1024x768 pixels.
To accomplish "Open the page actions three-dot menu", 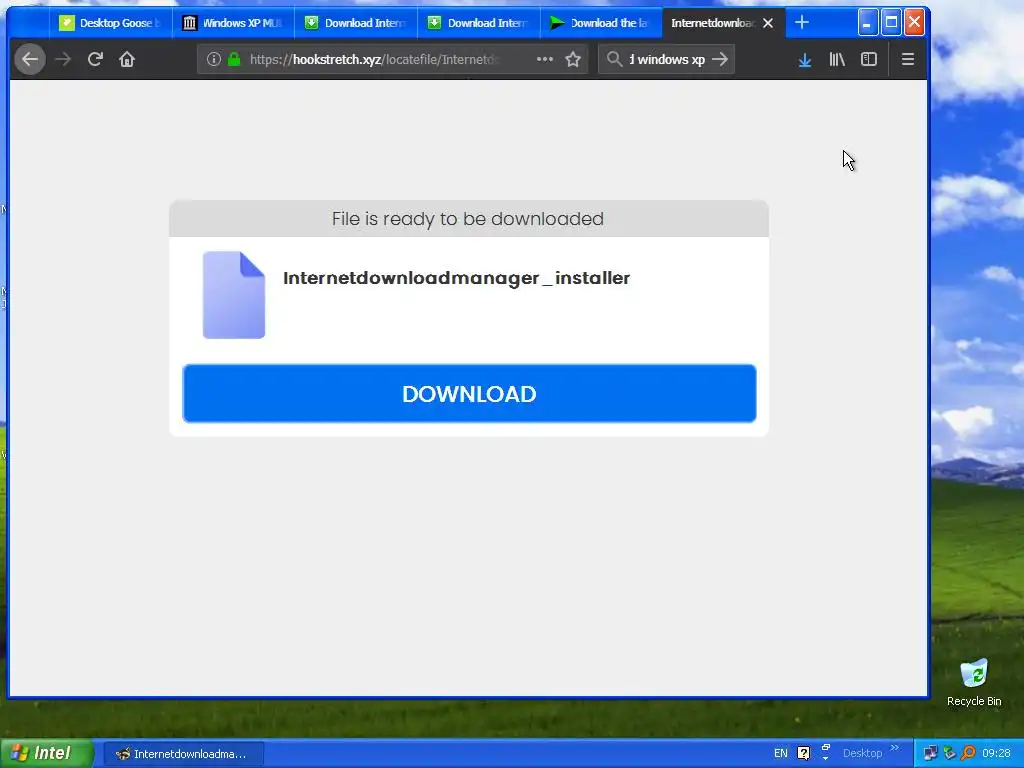I will pos(545,59).
